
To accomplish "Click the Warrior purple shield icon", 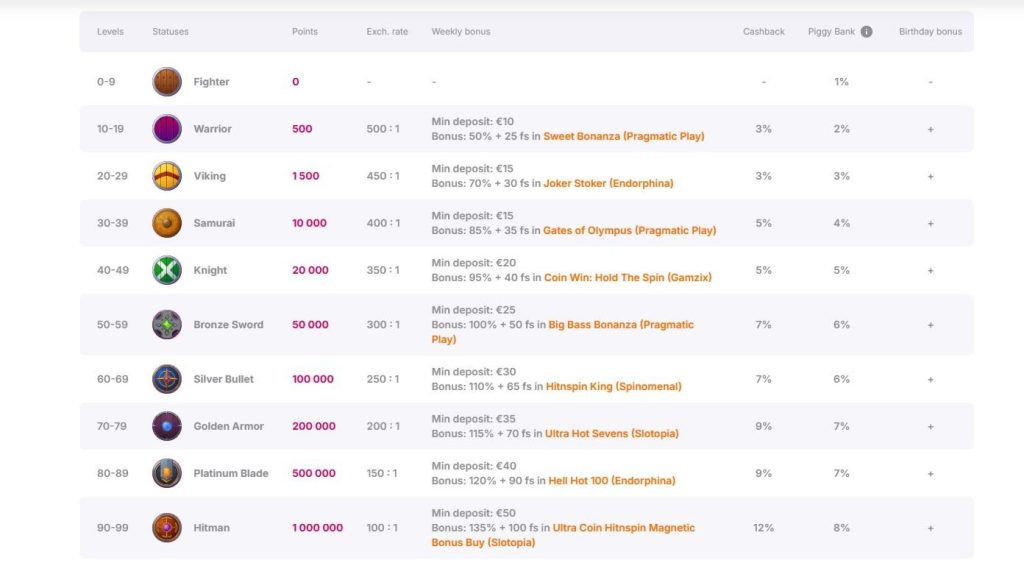I will pos(167,129).
